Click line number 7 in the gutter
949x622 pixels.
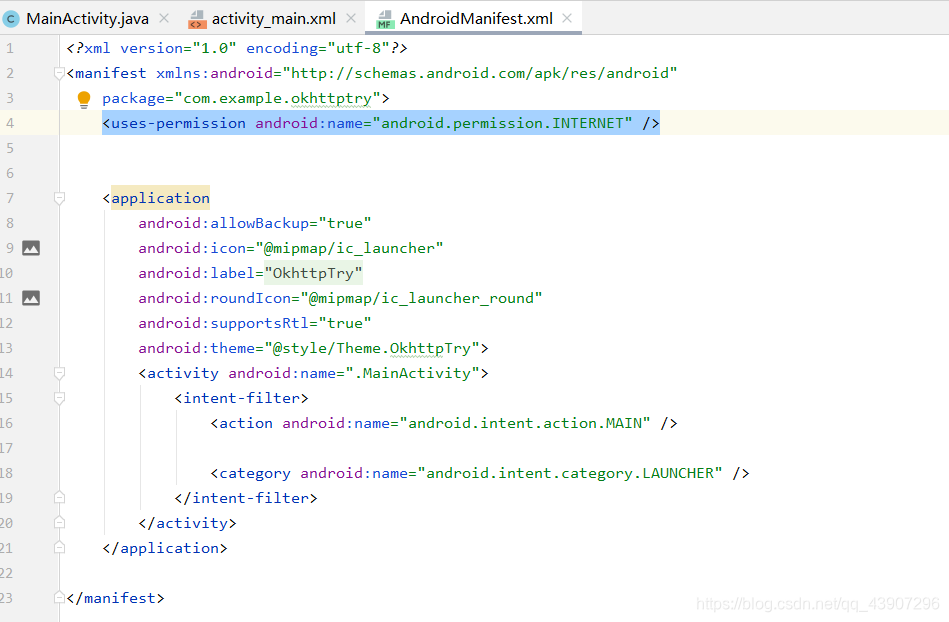[10, 198]
